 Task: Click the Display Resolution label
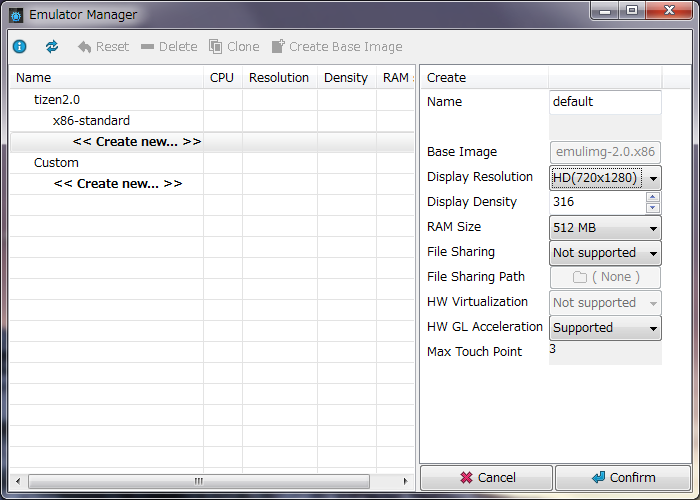pos(480,177)
